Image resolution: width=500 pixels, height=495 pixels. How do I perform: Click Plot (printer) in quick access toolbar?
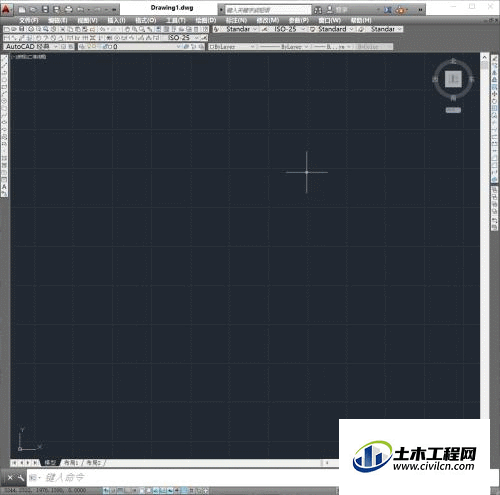click(x=68, y=10)
